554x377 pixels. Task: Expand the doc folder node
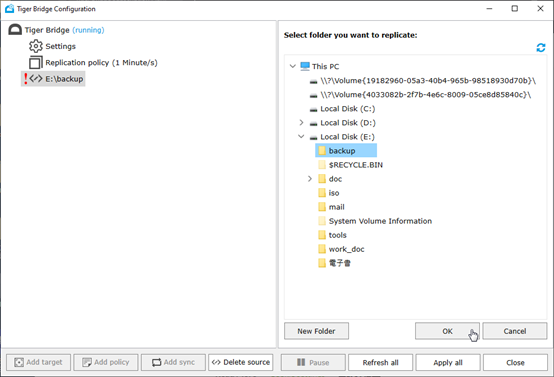coord(310,179)
